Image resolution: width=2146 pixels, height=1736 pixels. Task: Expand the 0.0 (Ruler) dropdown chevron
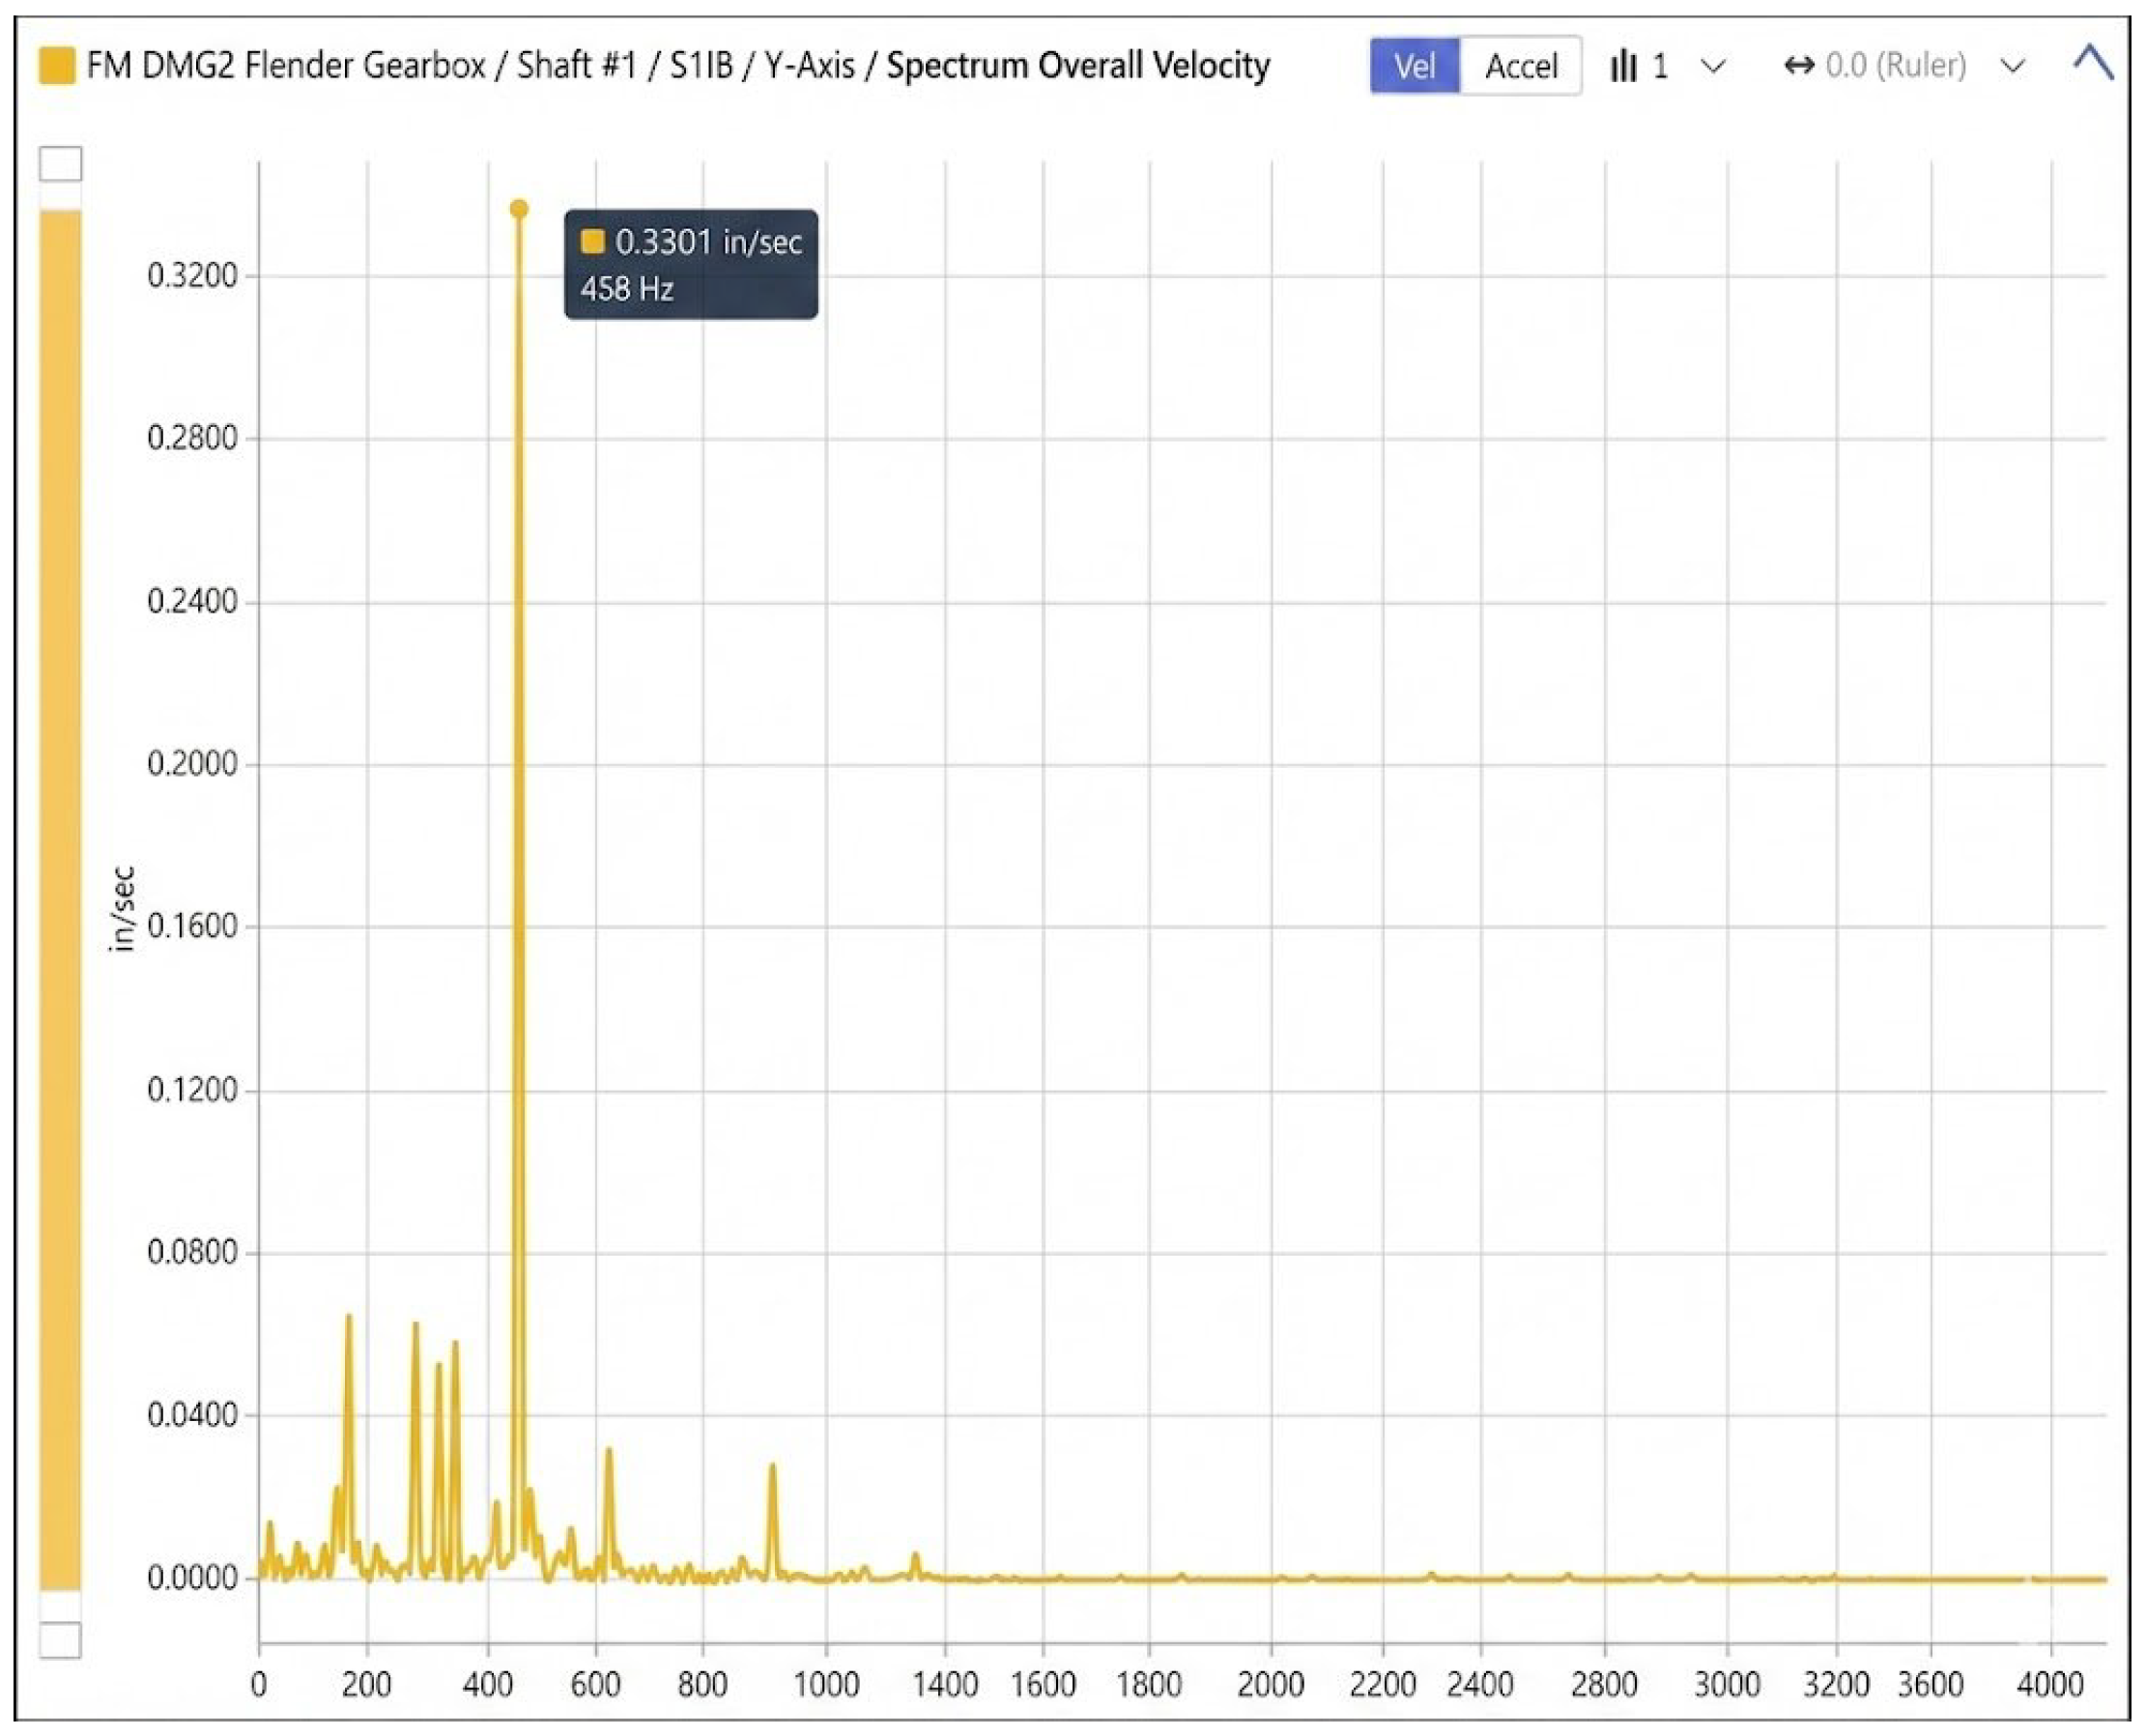[2012, 67]
